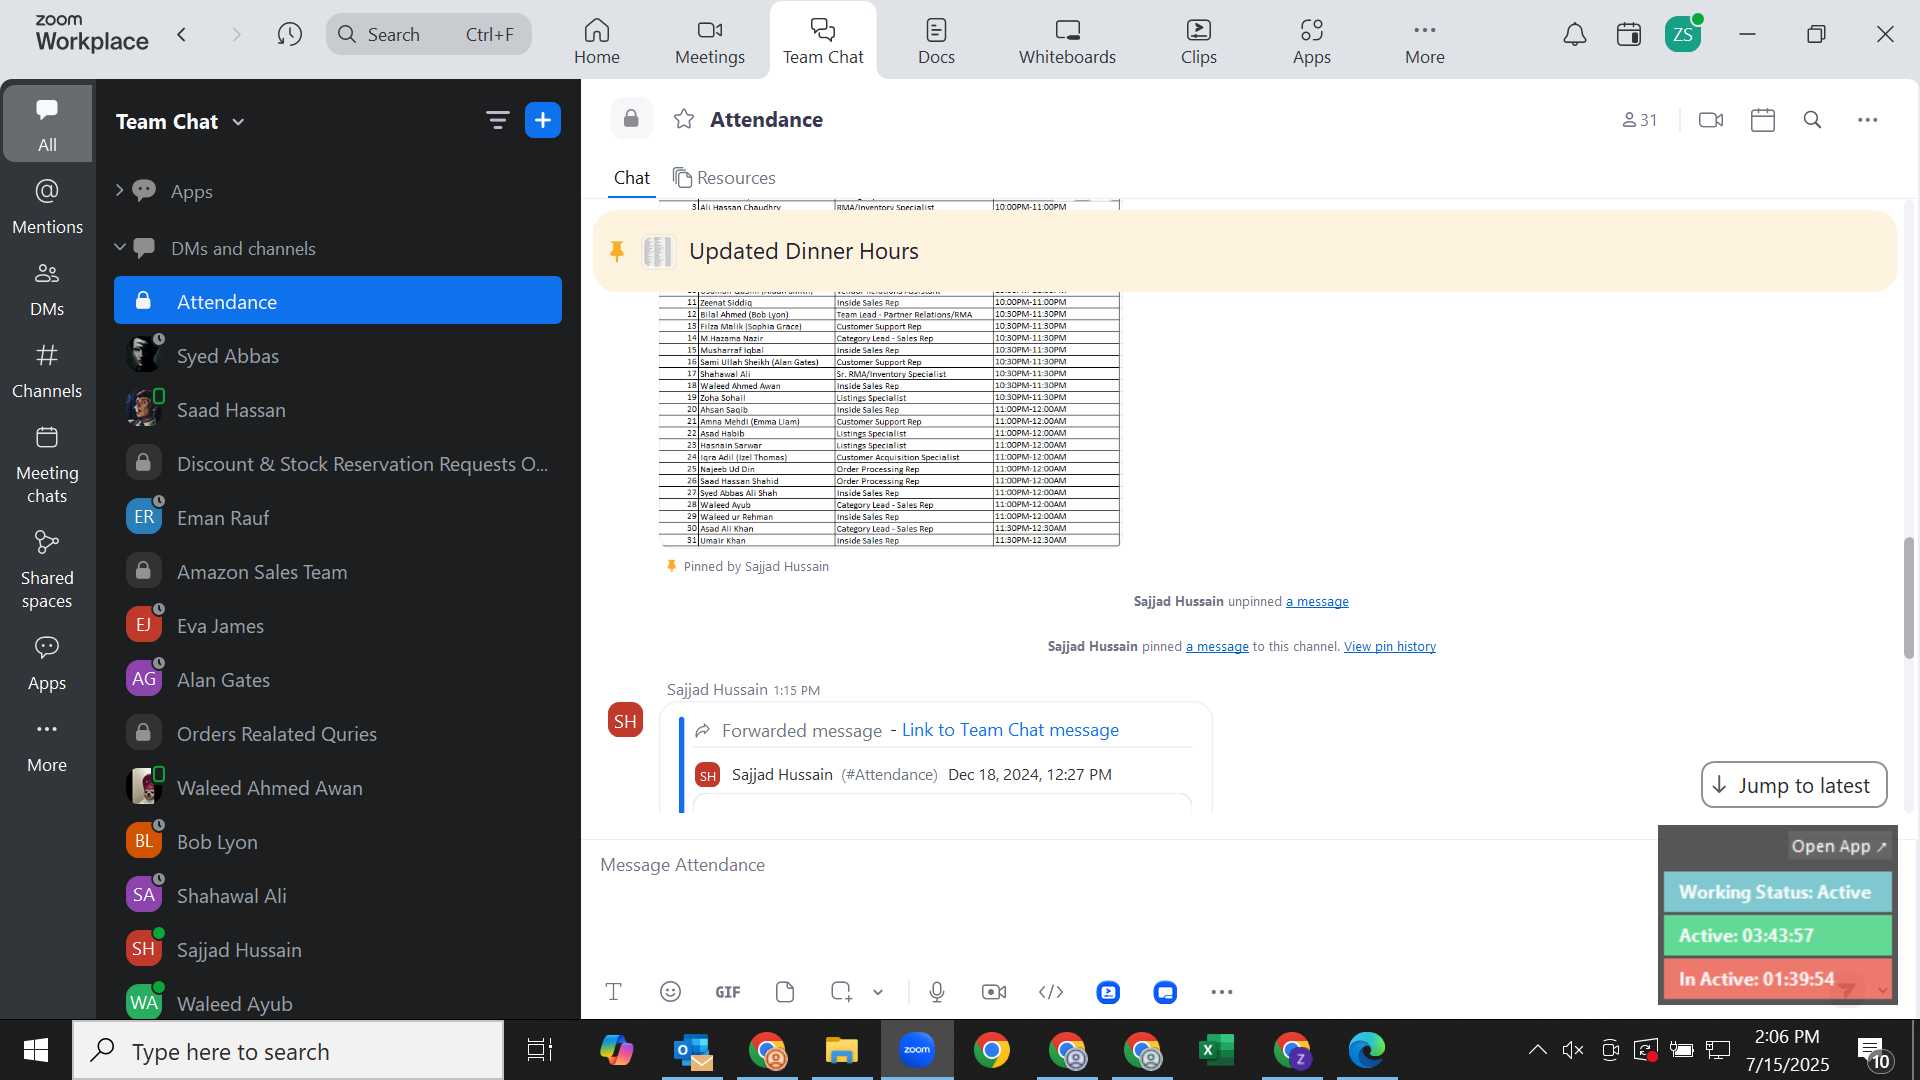The height and width of the screenshot is (1080, 1920).
Task: Open Mentions in sidebar
Action: click(x=47, y=207)
